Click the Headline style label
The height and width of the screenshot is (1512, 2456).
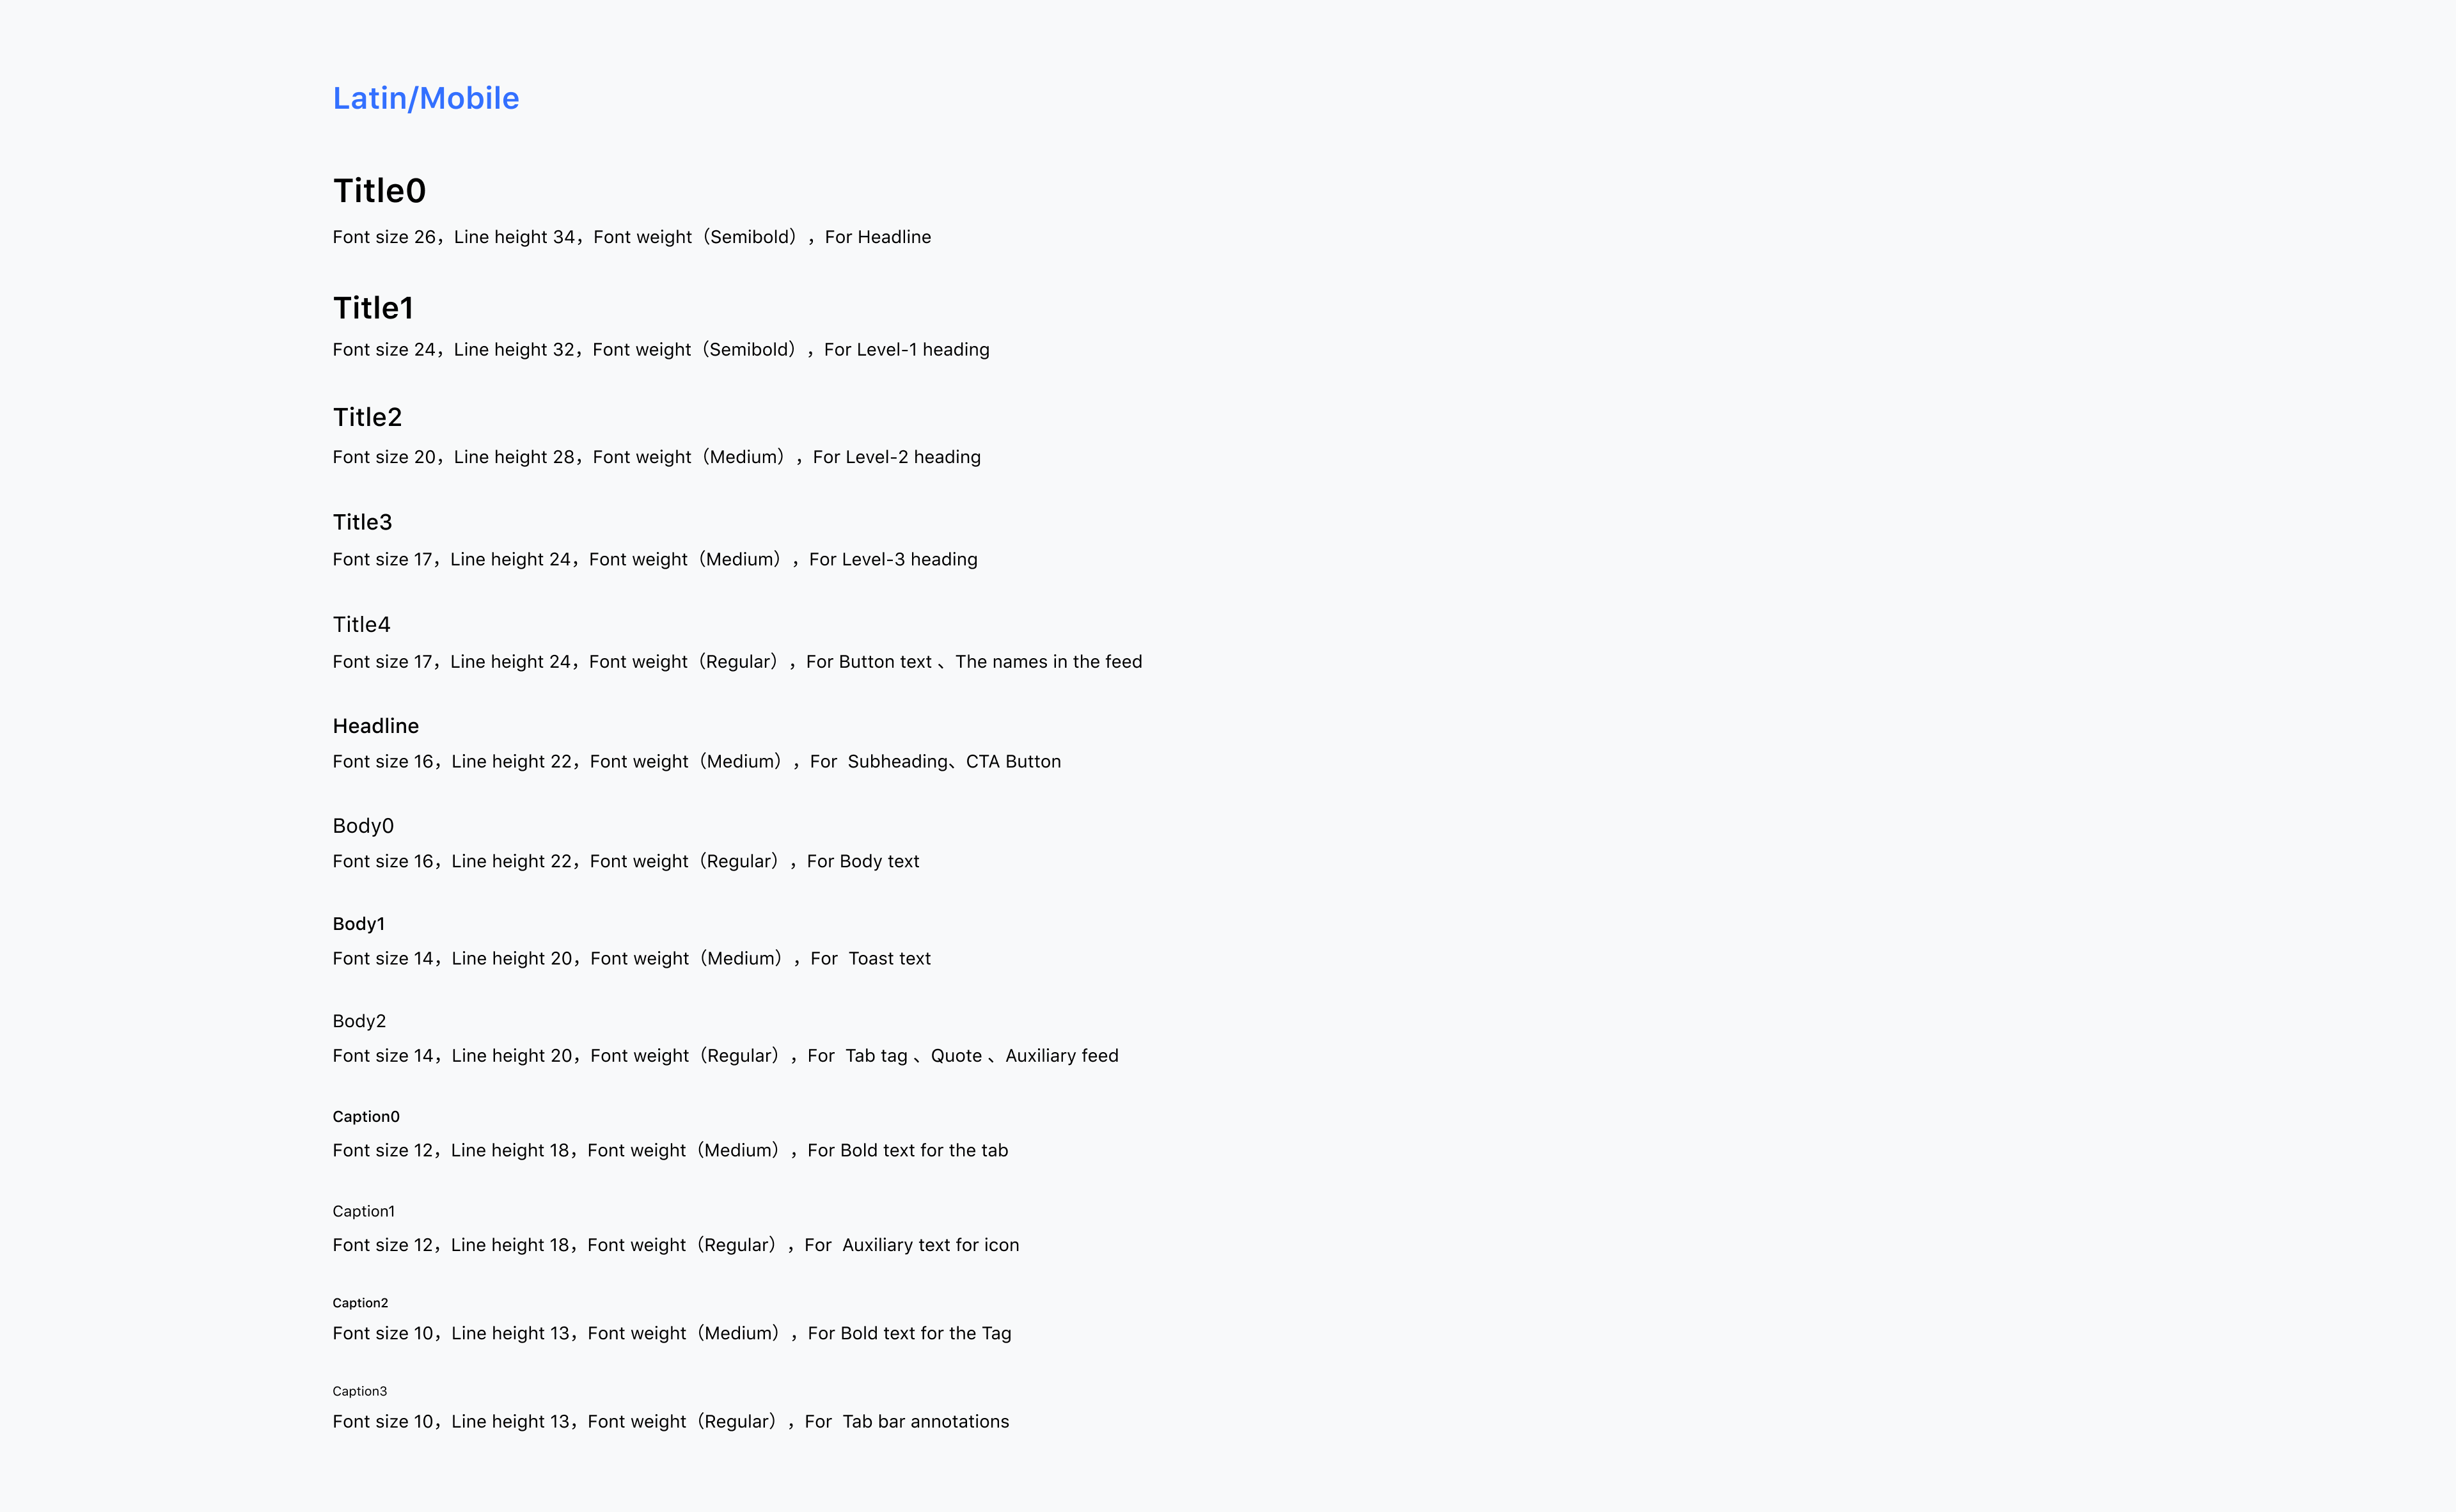click(x=375, y=726)
